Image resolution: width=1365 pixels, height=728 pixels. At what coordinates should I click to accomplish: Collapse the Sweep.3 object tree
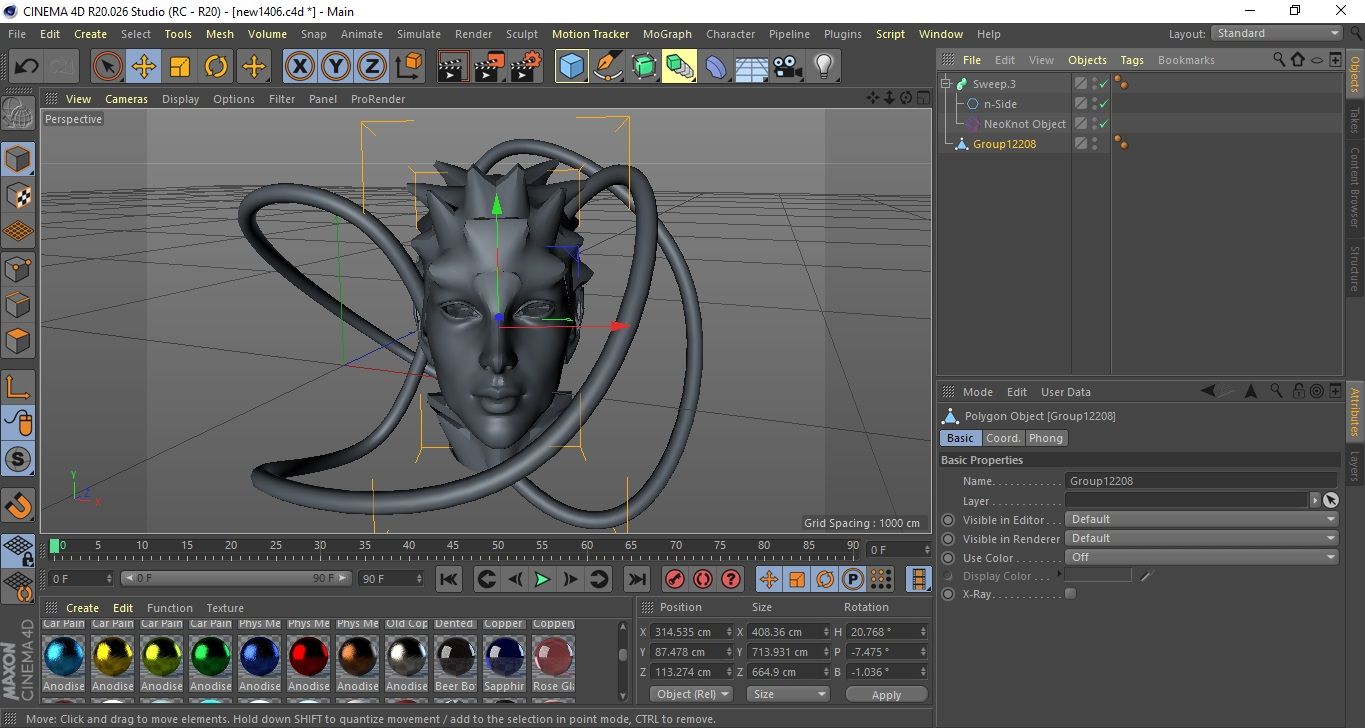pos(946,84)
